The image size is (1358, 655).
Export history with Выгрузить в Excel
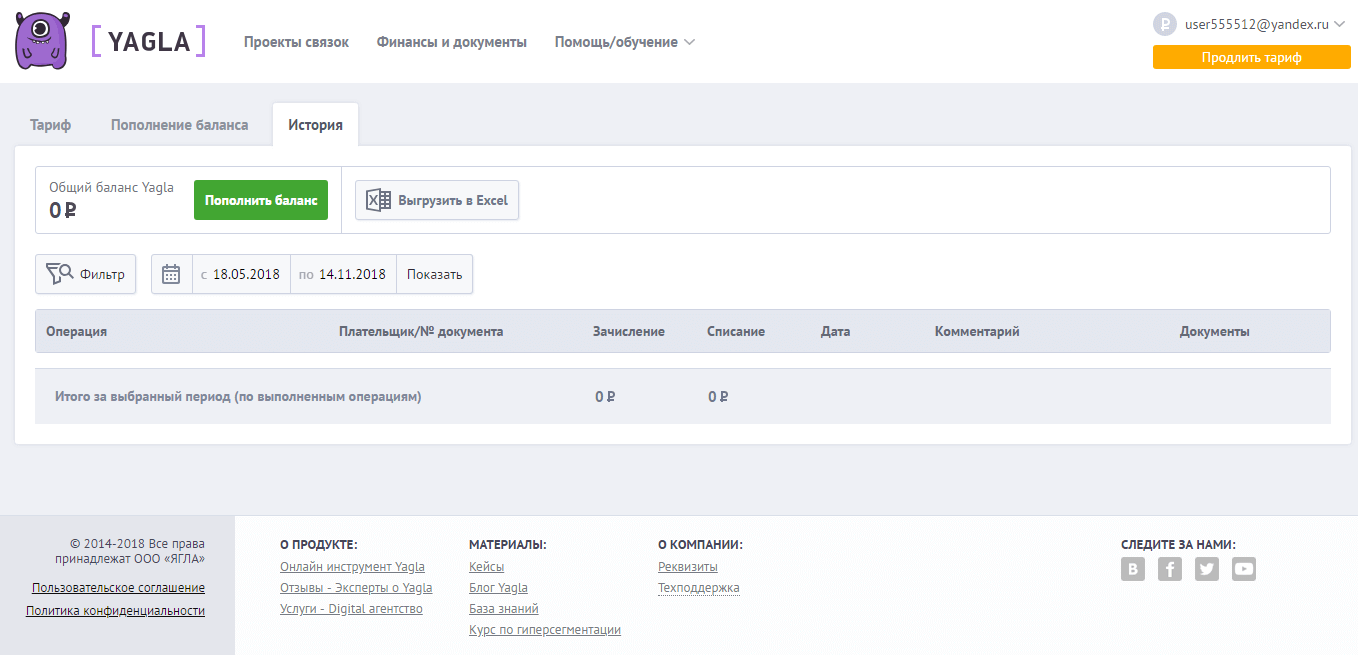(x=437, y=200)
